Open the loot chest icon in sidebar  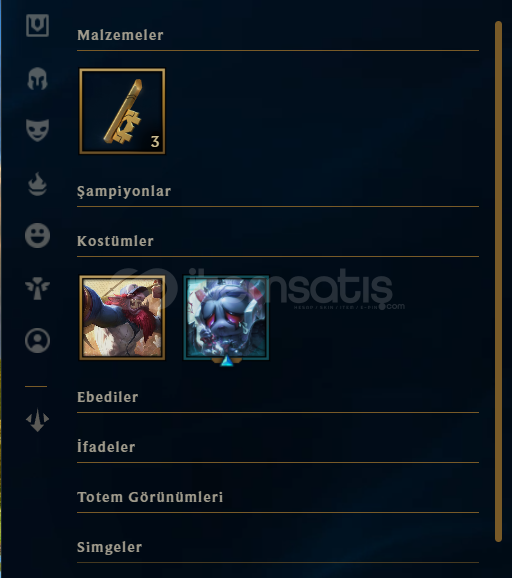tap(37, 25)
